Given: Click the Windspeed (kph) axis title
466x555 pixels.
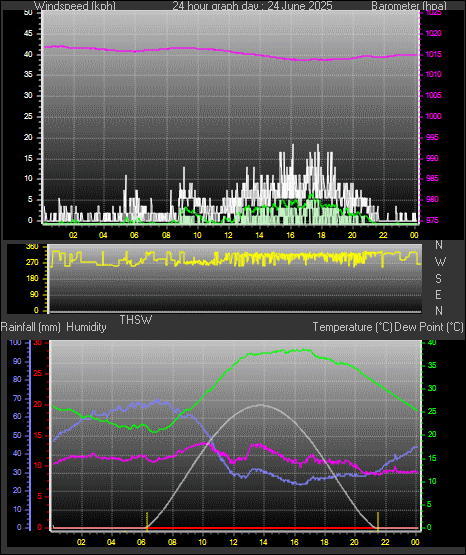Looking at the screenshot, I should point(75,5).
